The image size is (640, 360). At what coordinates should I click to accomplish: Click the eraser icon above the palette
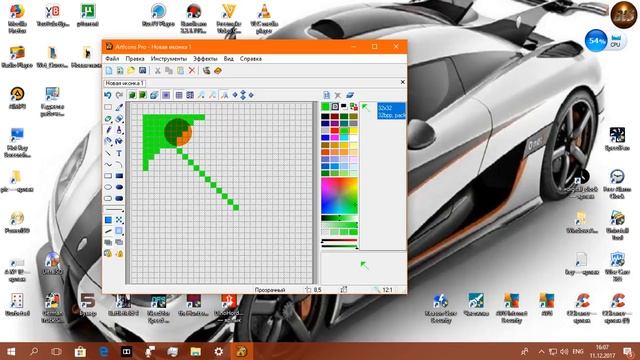point(350,95)
